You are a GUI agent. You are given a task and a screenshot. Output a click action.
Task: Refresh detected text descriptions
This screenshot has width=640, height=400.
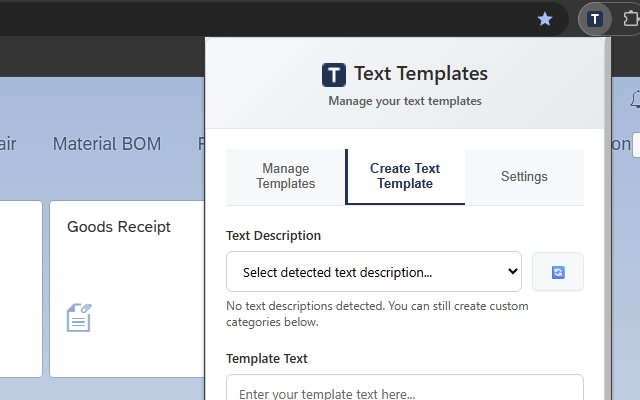(x=558, y=272)
